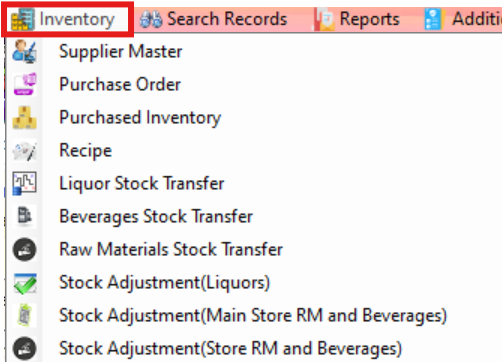The image size is (502, 362).
Task: Click the Beverages Stock Transfer icon
Action: (24, 216)
